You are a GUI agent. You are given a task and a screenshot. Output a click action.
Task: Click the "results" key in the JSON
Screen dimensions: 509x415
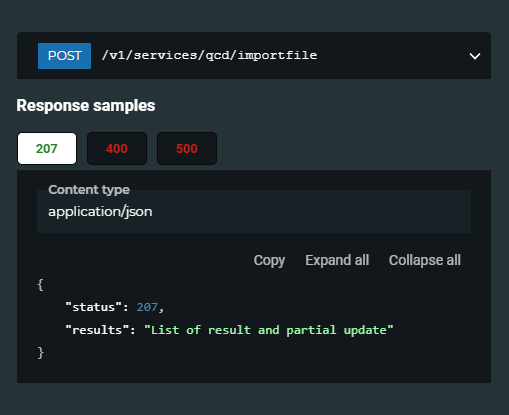pyautogui.click(x=97, y=330)
